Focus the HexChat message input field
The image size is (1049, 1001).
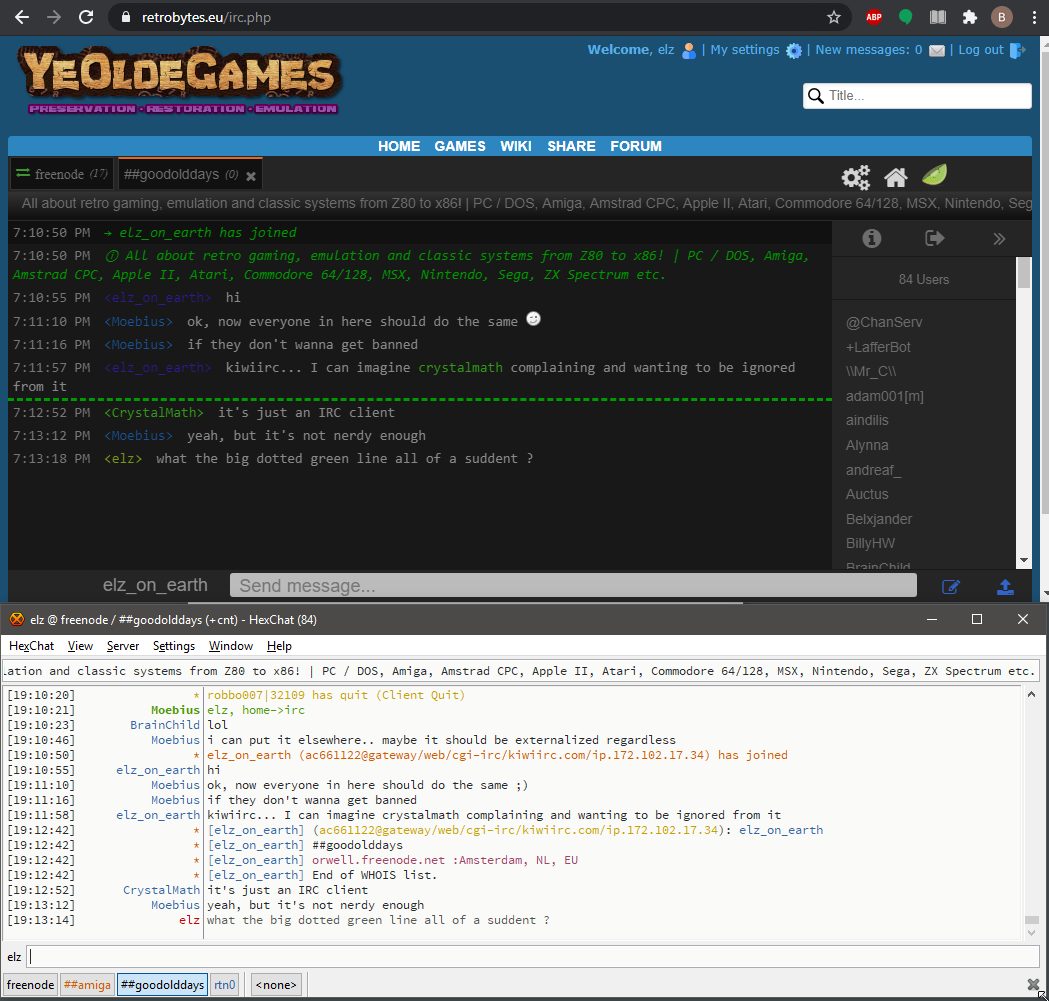pos(533,957)
